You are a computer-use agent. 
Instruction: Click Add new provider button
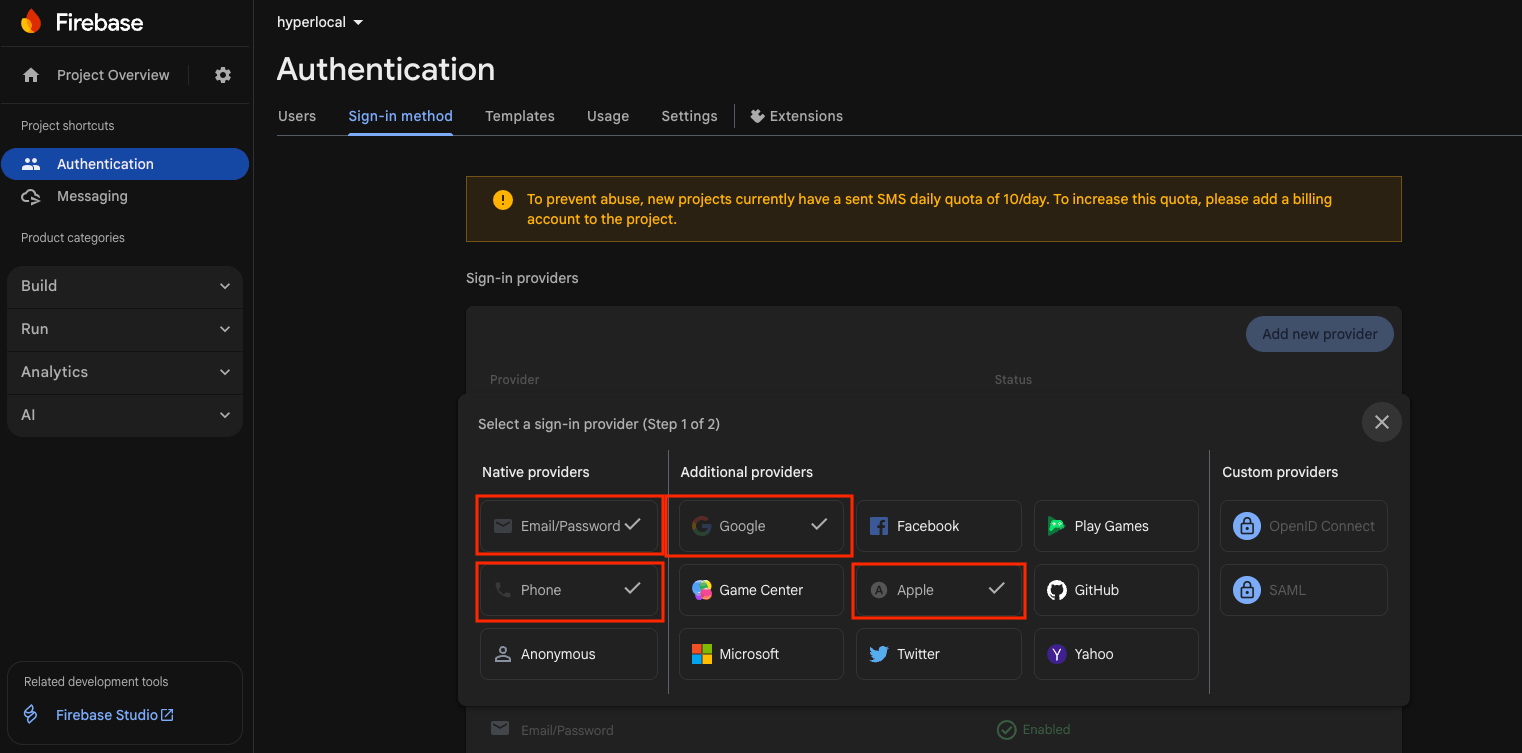coord(1319,334)
